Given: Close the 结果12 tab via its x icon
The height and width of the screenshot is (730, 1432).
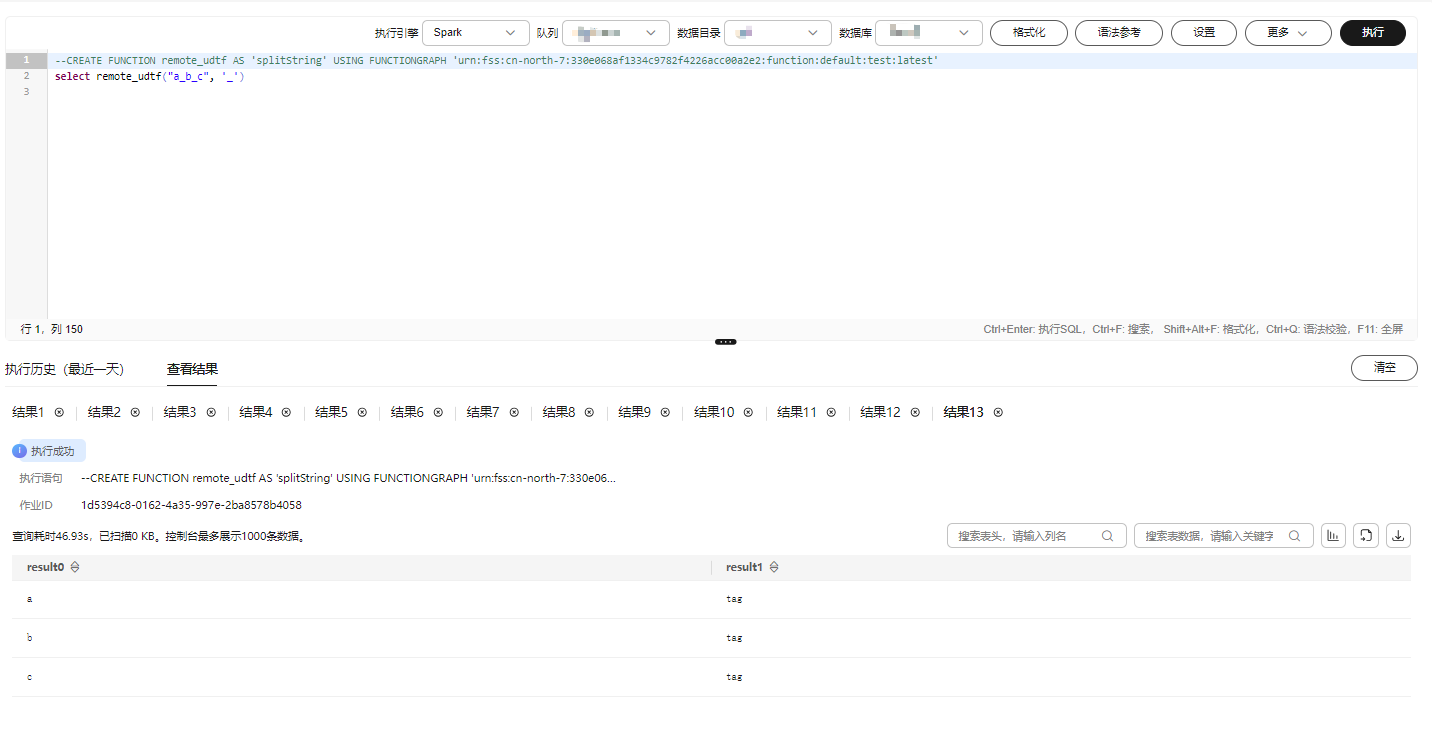Looking at the screenshot, I should pos(914,412).
